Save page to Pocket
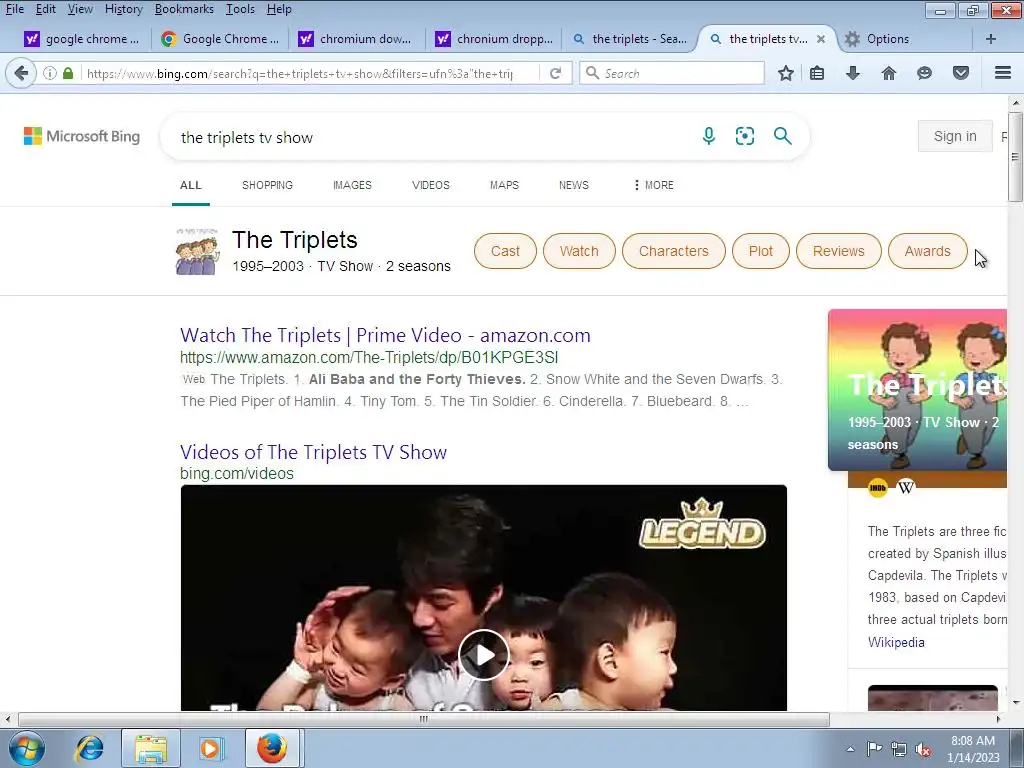 point(961,73)
